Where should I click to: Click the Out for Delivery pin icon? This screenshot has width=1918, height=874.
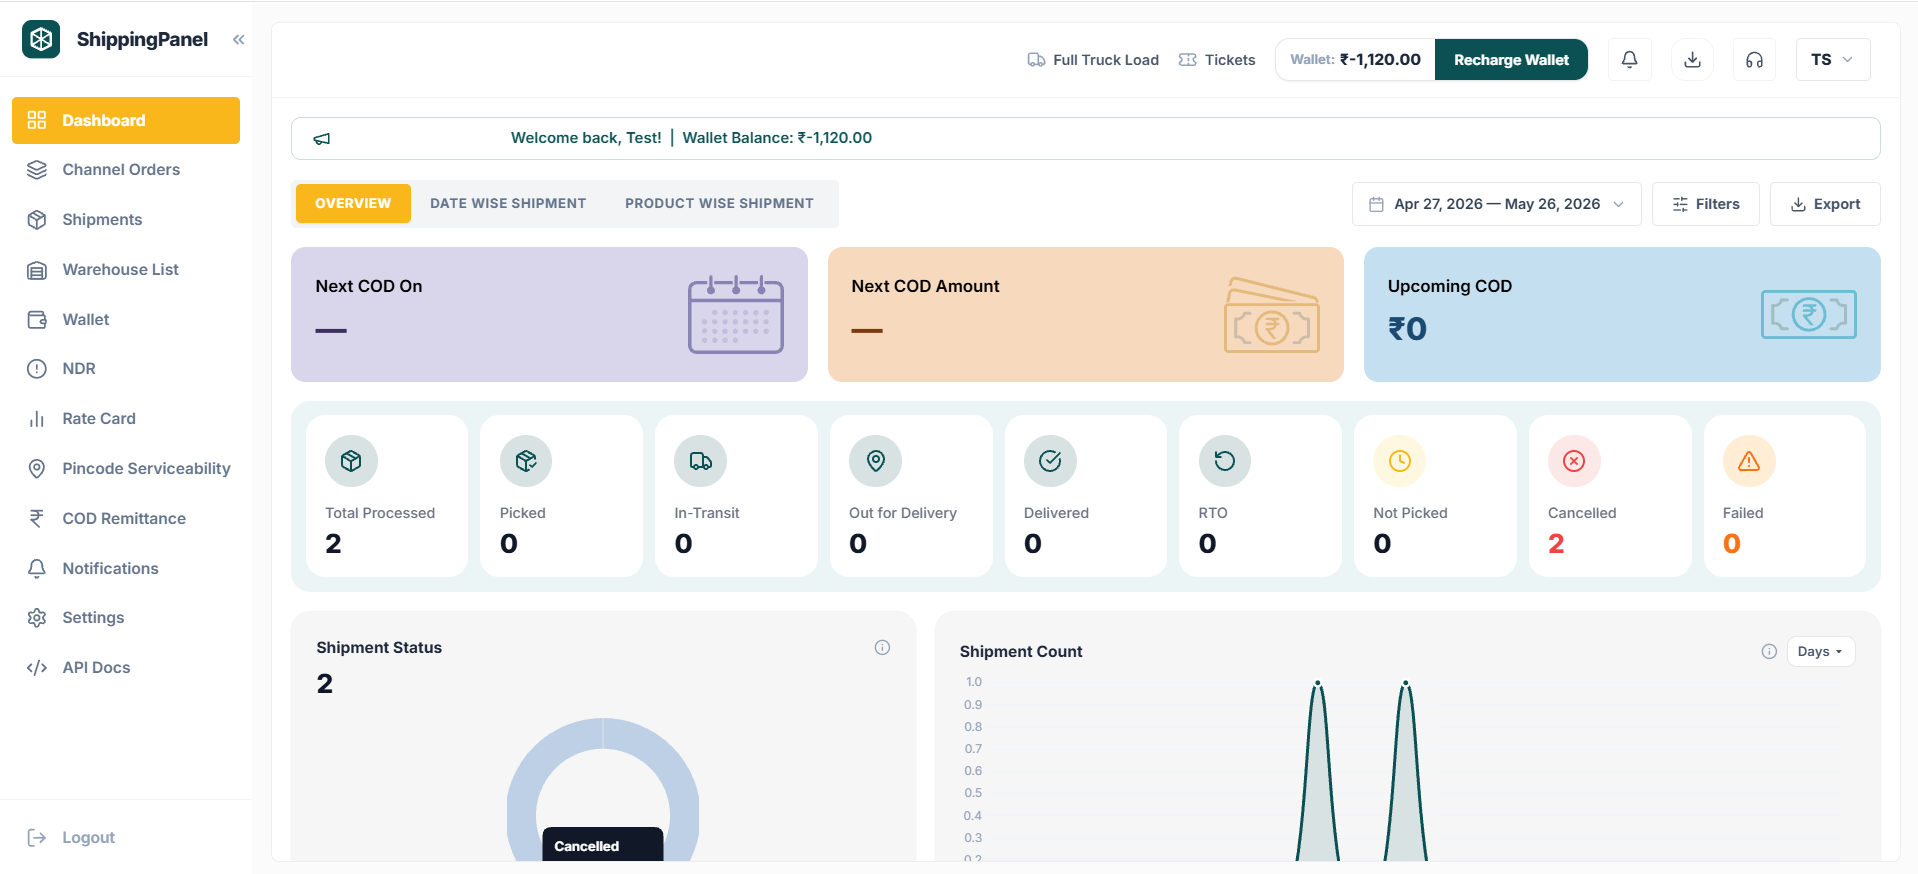(x=876, y=461)
